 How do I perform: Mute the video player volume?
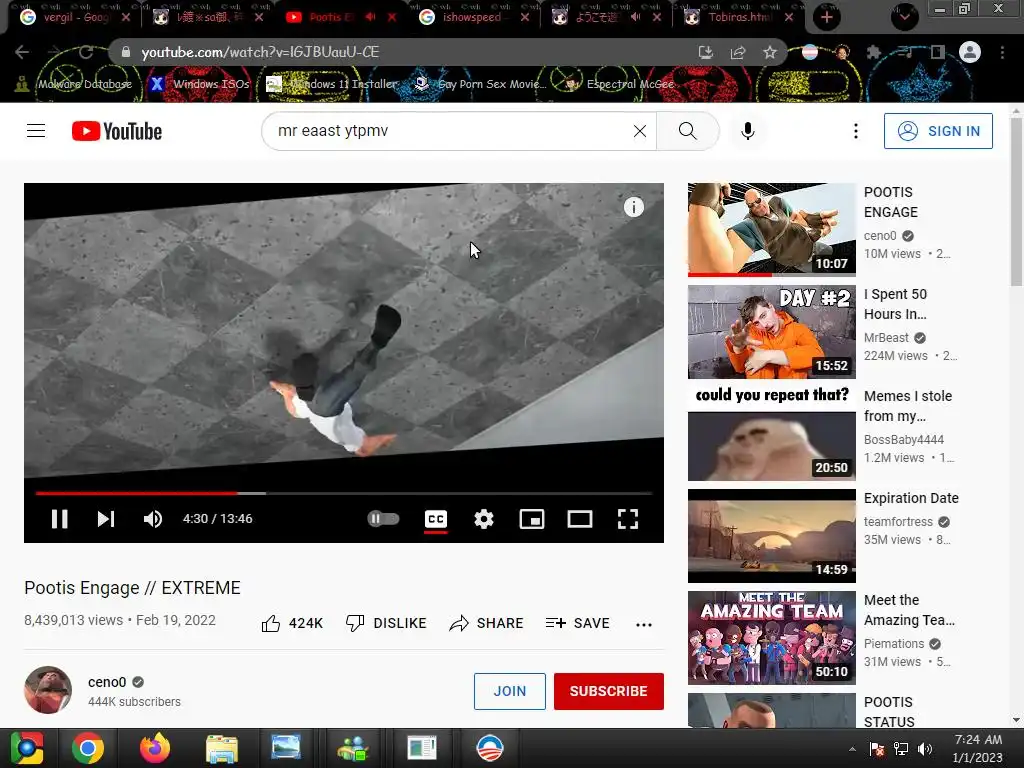click(x=152, y=519)
